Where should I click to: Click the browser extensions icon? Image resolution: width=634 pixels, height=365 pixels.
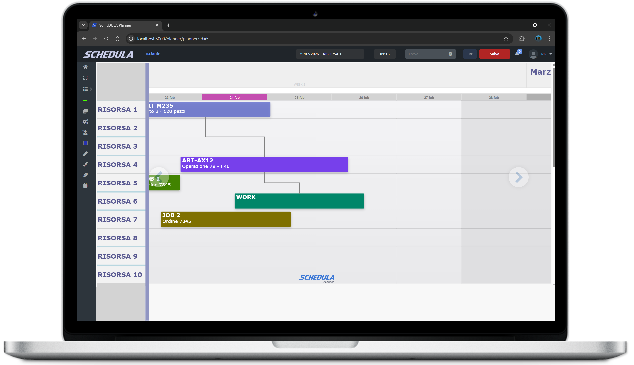coord(522,38)
